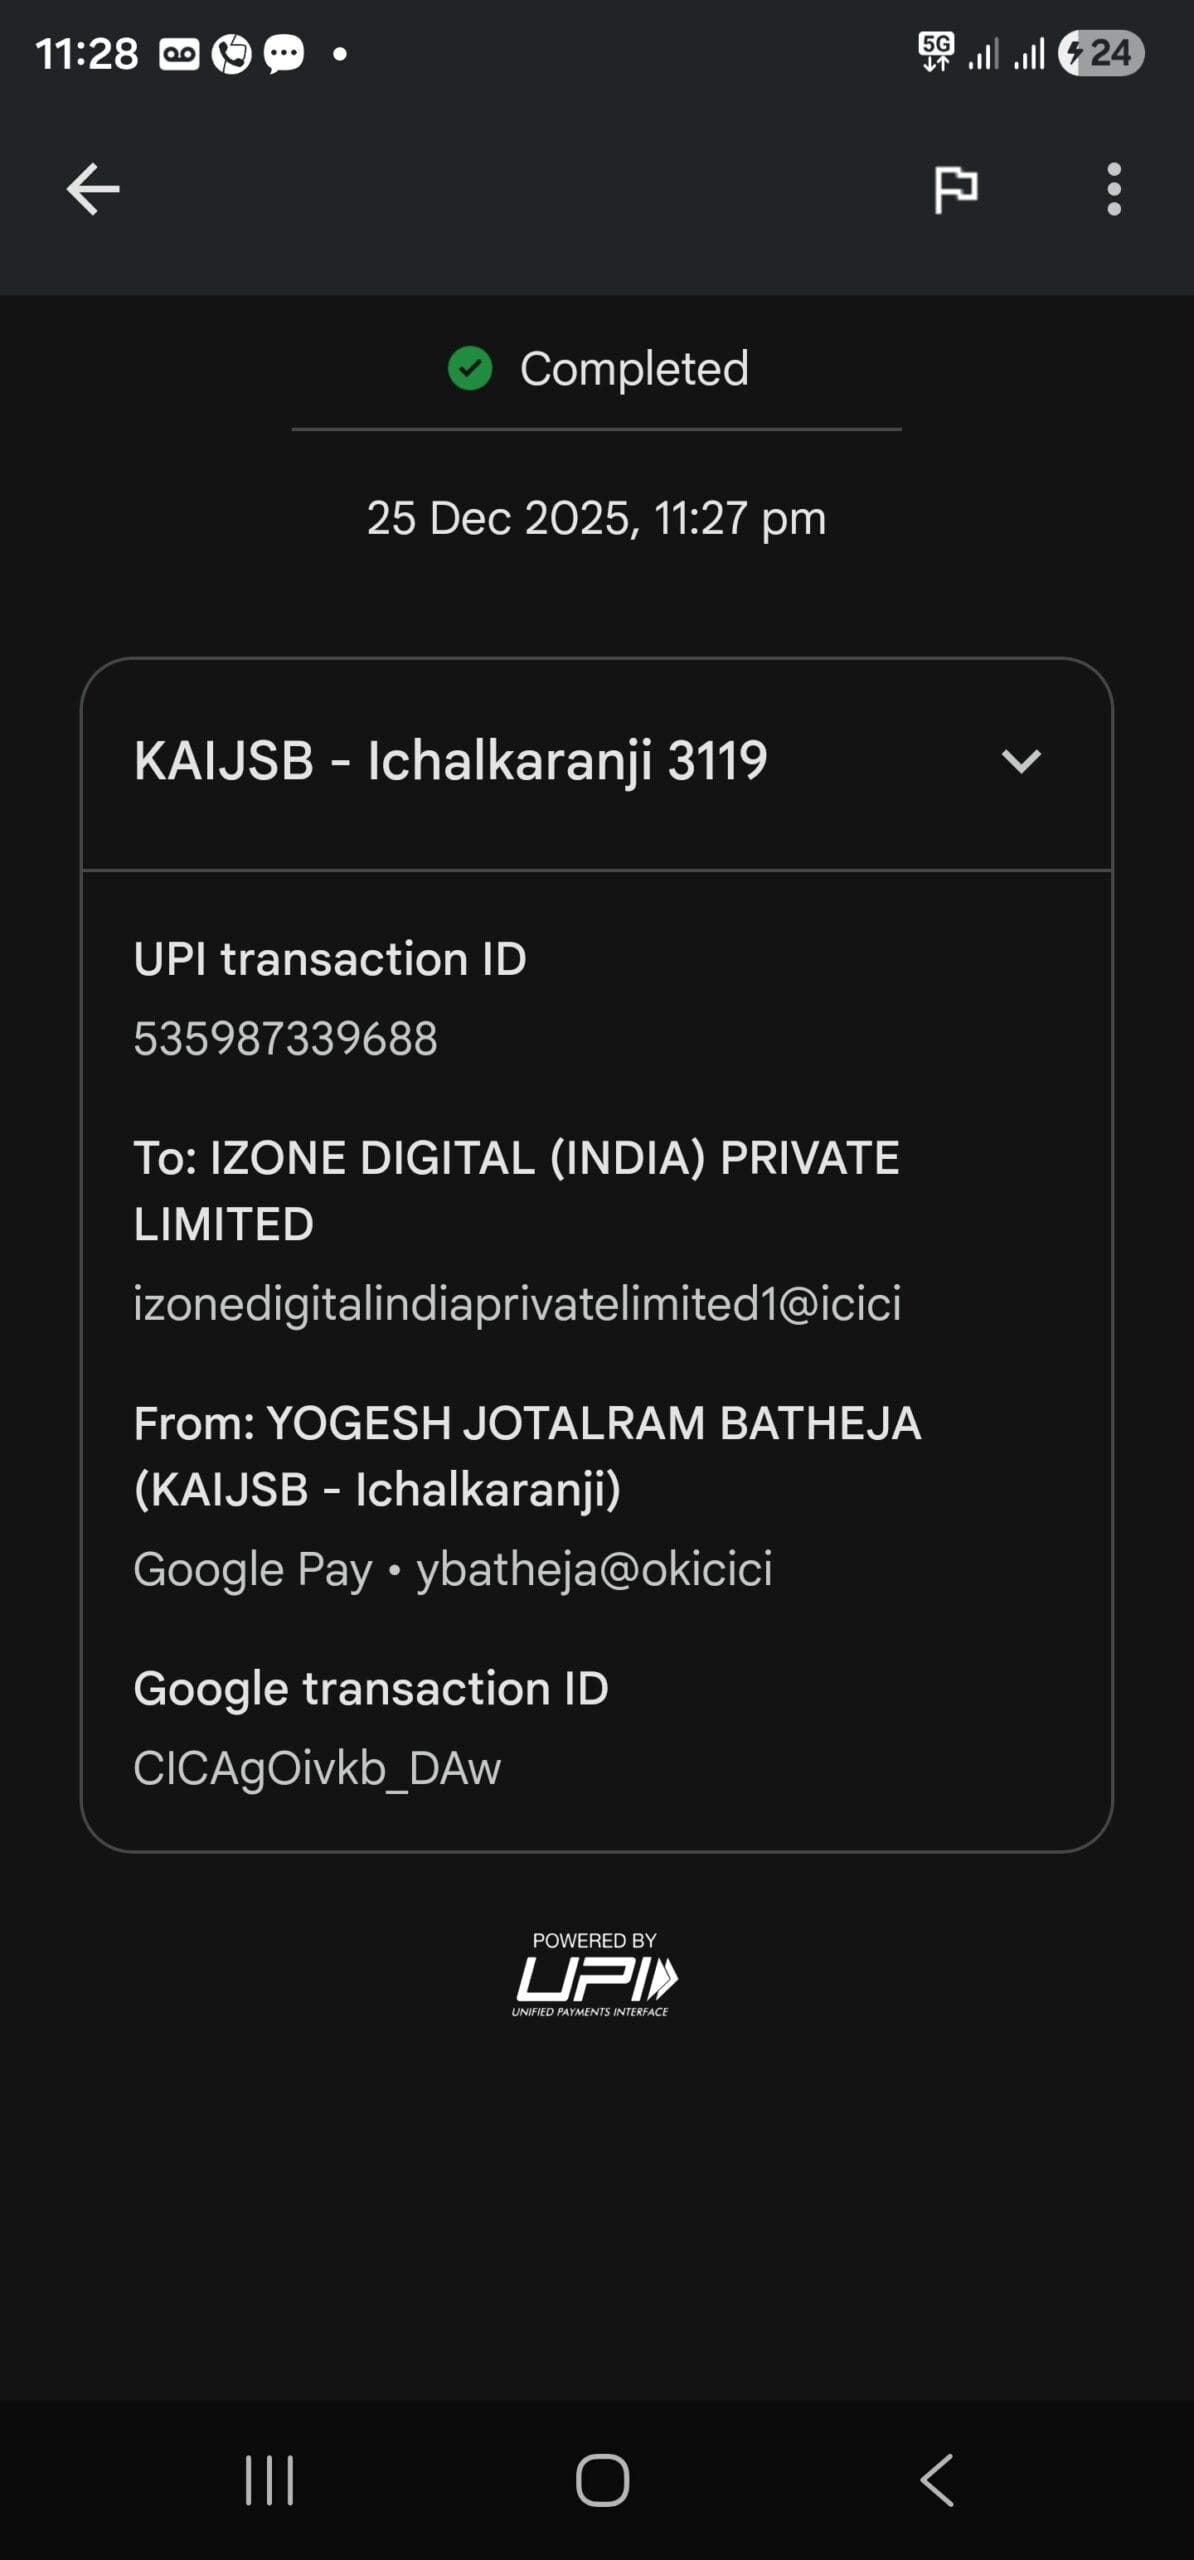1194x2560 pixels.
Task: Tap the battery indicator showing 24
Action: (x=1102, y=53)
